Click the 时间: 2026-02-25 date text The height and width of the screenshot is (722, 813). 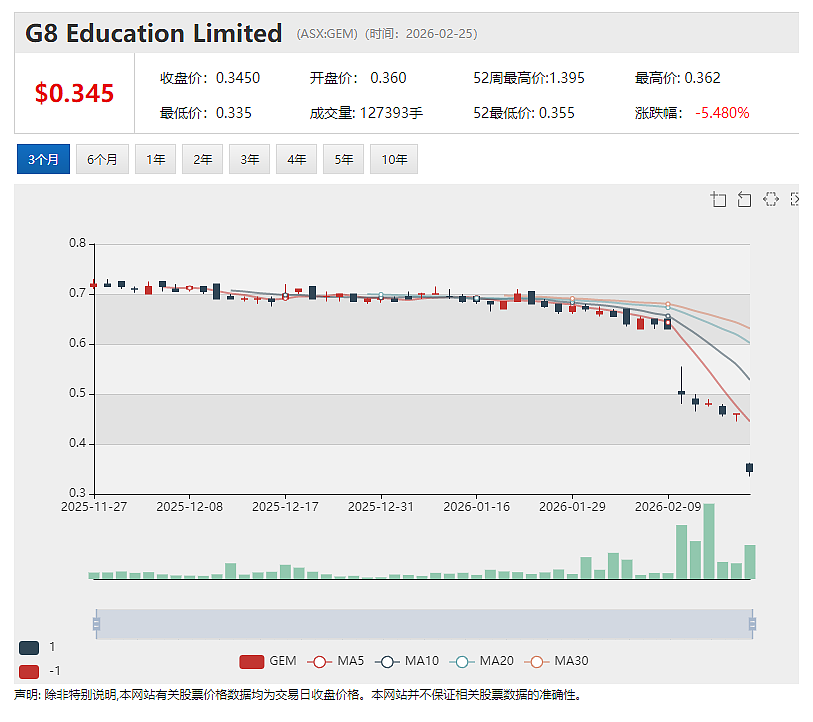click(x=421, y=34)
